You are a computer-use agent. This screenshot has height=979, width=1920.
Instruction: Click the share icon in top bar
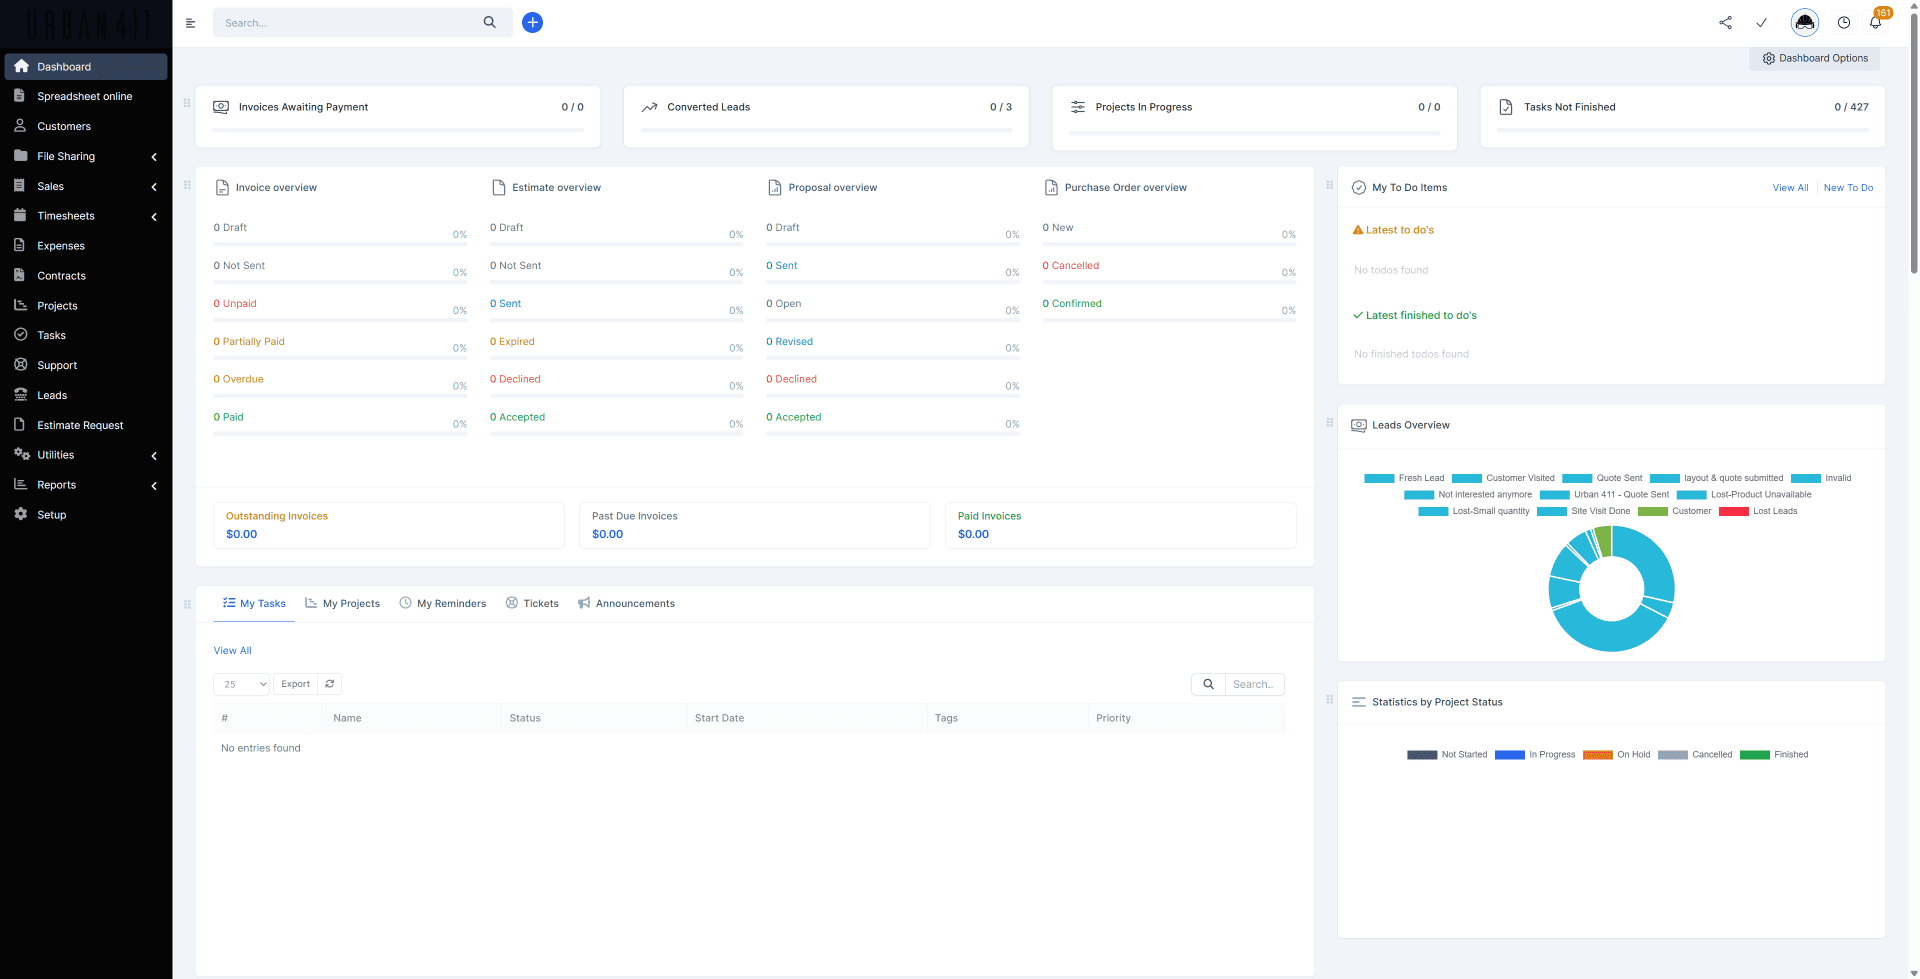(1725, 22)
